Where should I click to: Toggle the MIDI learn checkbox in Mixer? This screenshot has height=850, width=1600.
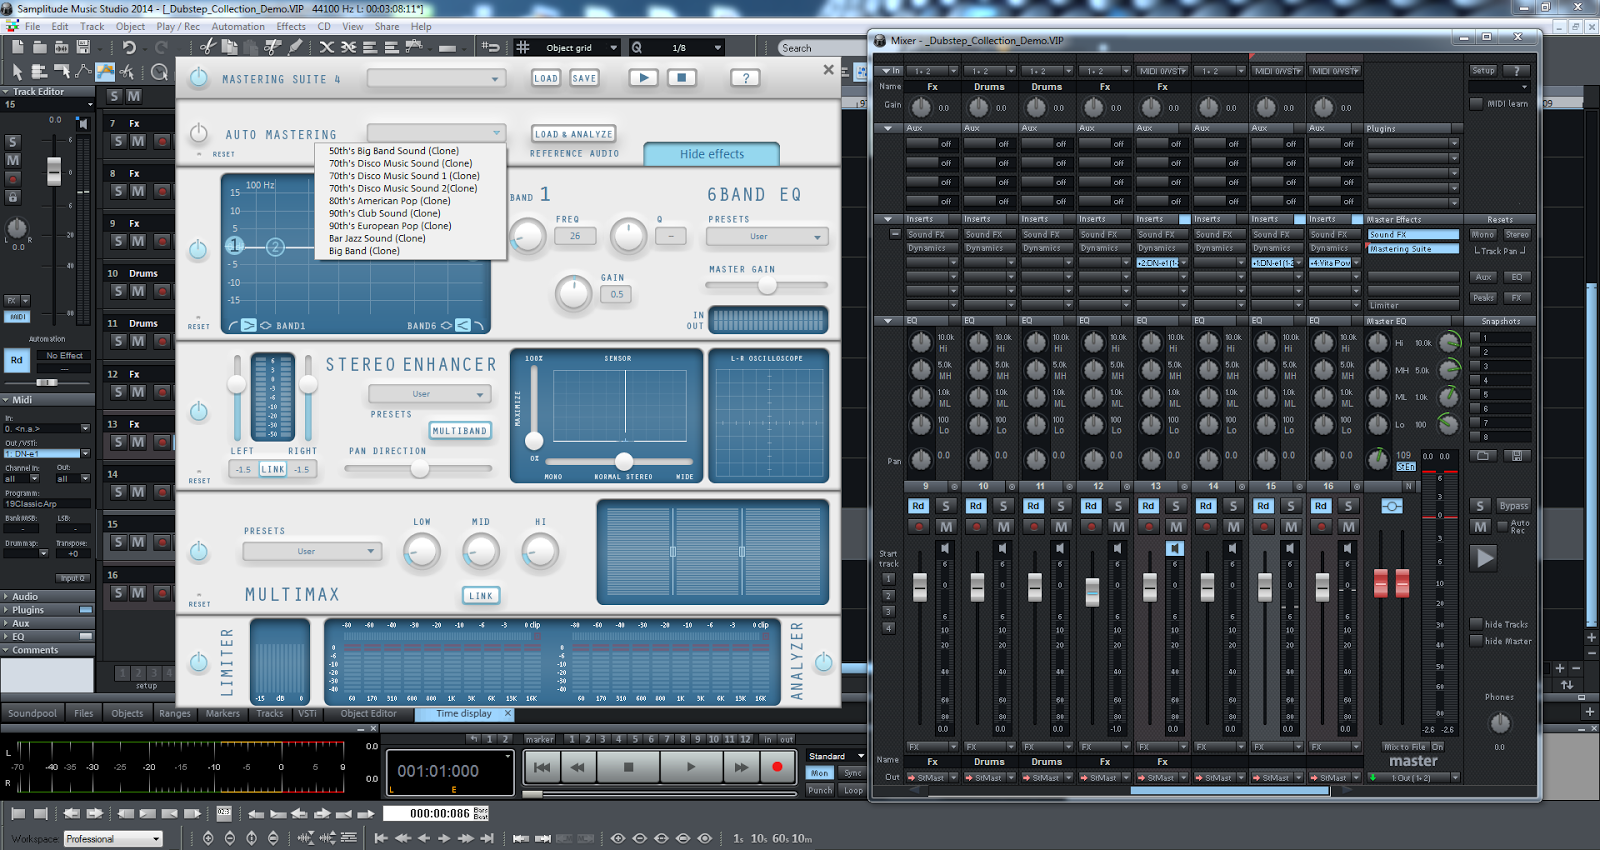pos(1476,104)
